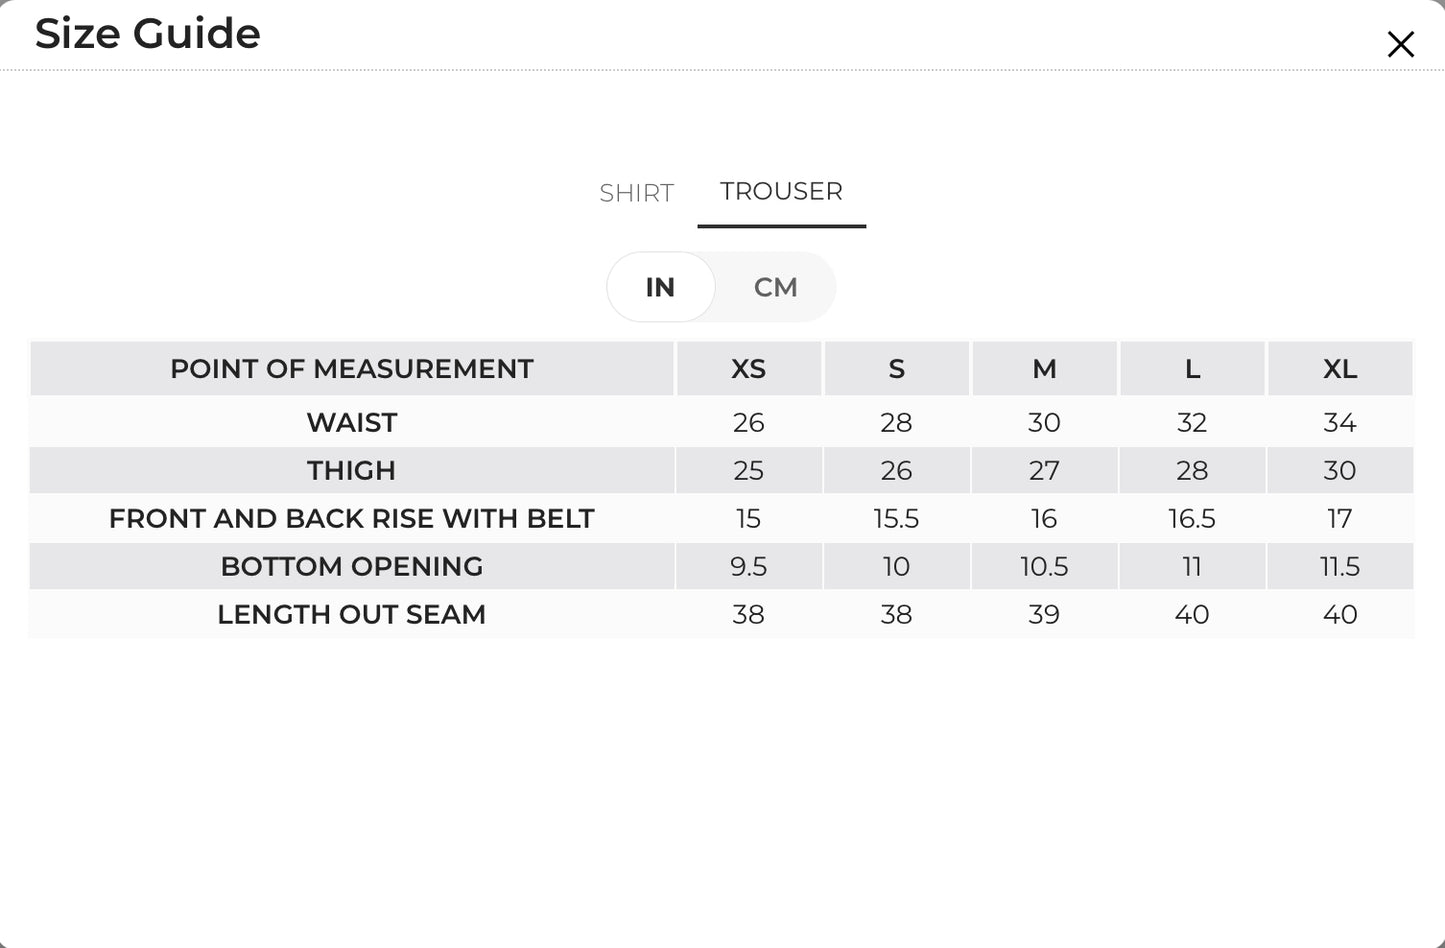Click the BOTTOM OPENING row label
The width and height of the screenshot is (1445, 948).
pos(352,566)
